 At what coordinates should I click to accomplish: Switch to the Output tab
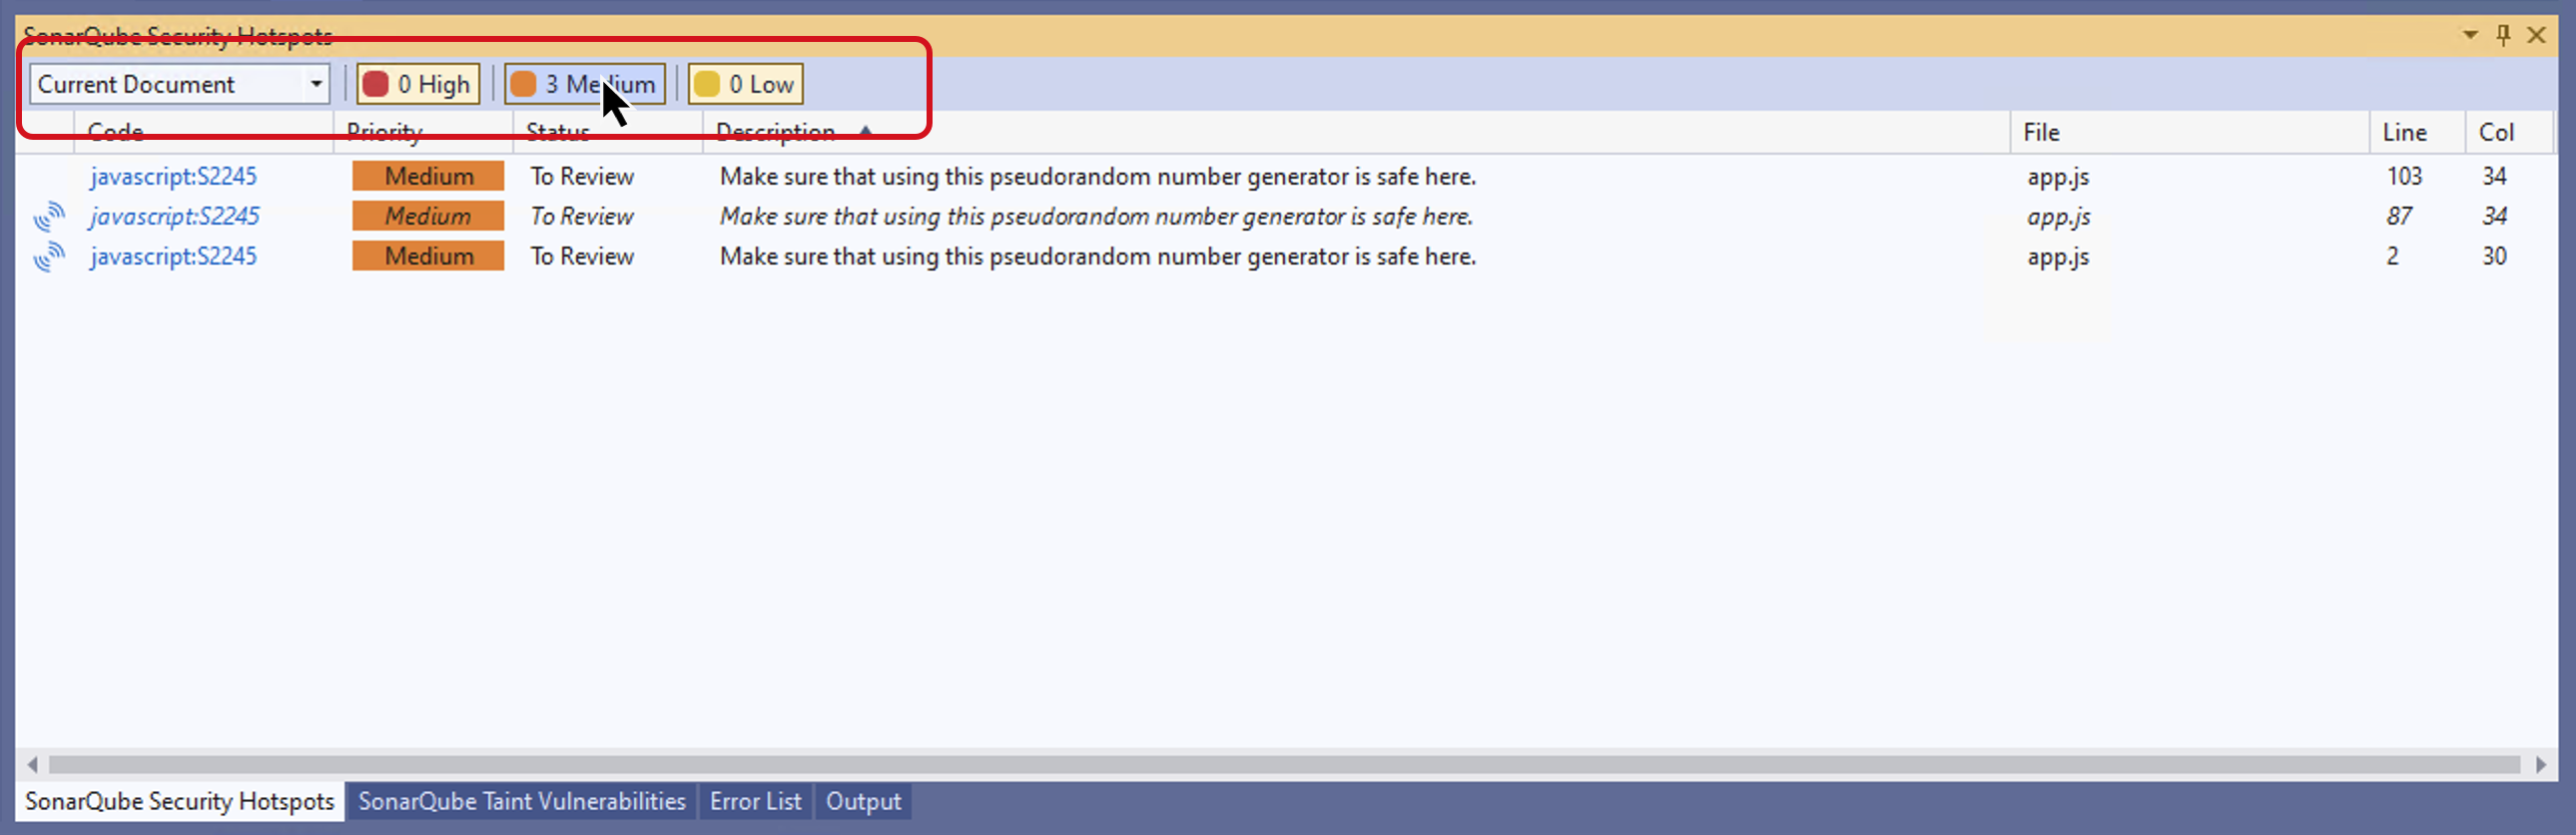pos(863,801)
